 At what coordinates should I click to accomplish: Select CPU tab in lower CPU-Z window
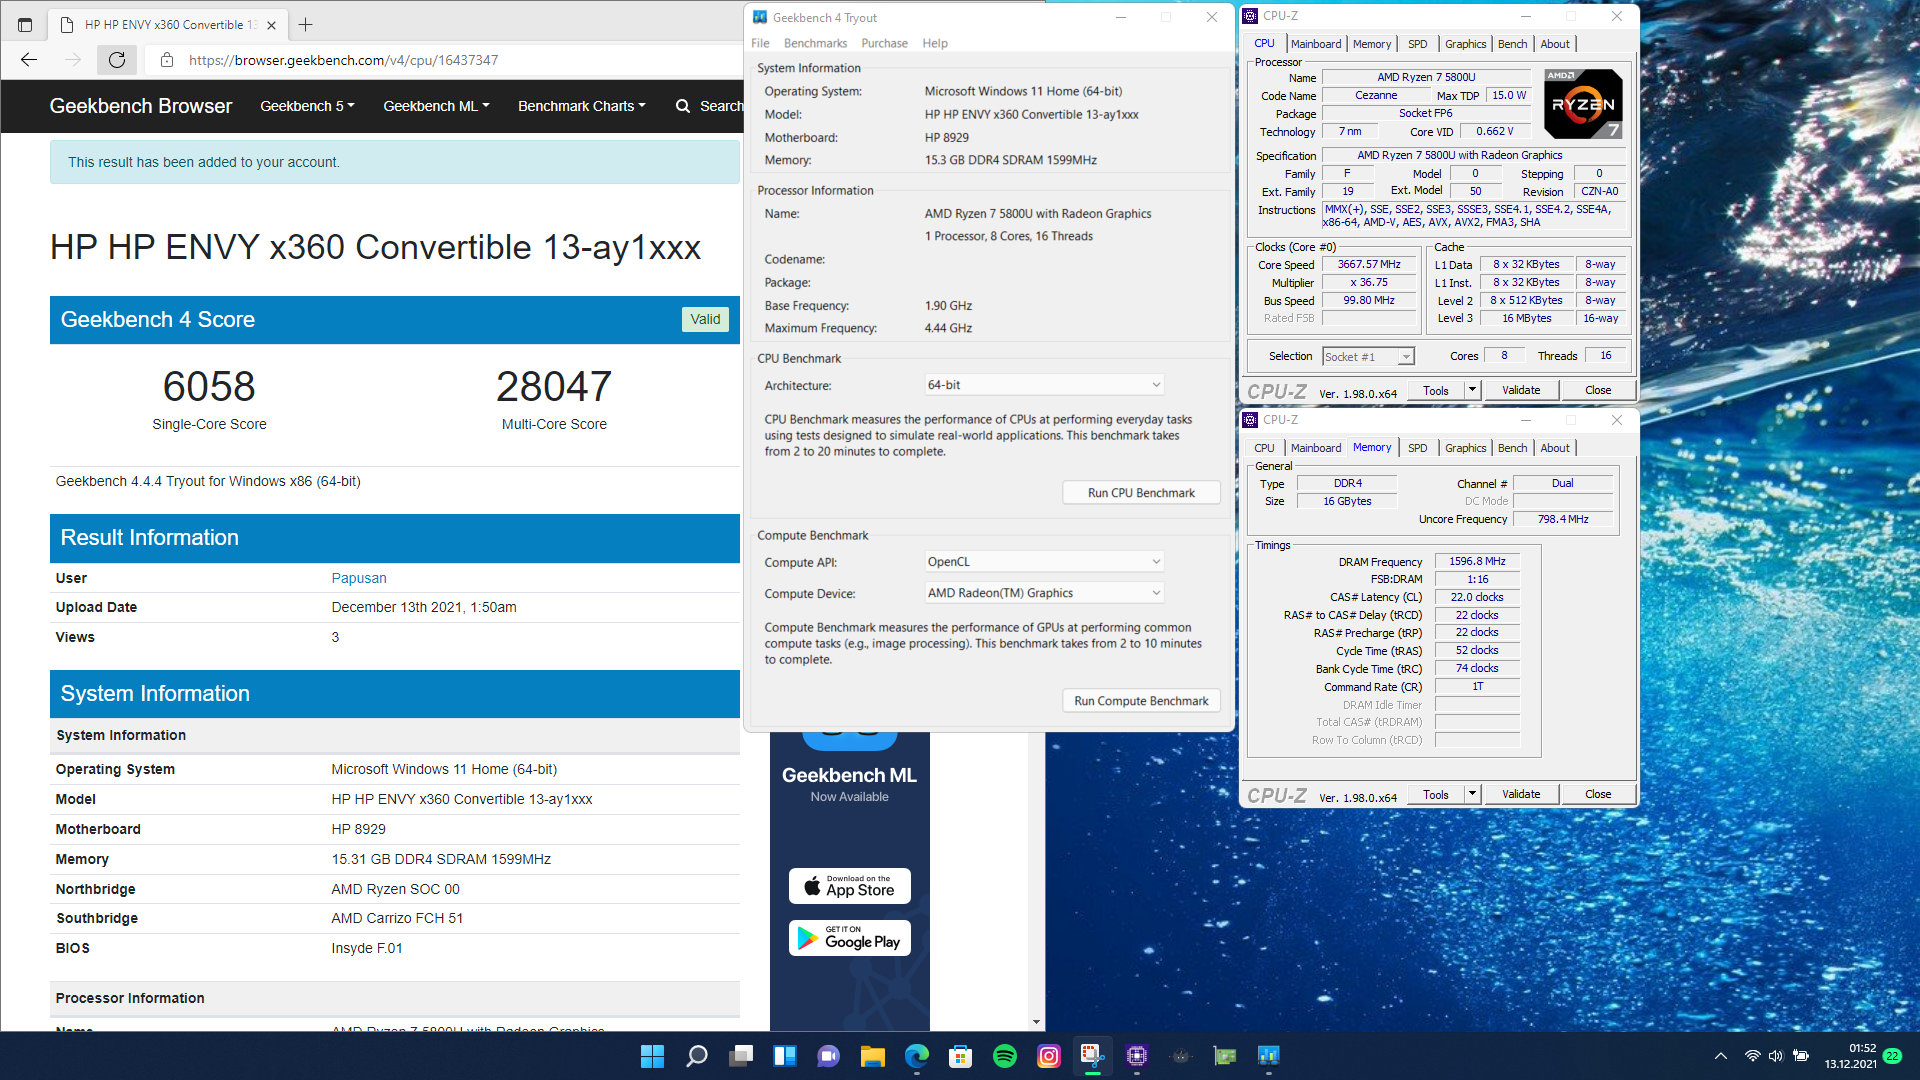pyautogui.click(x=1264, y=448)
